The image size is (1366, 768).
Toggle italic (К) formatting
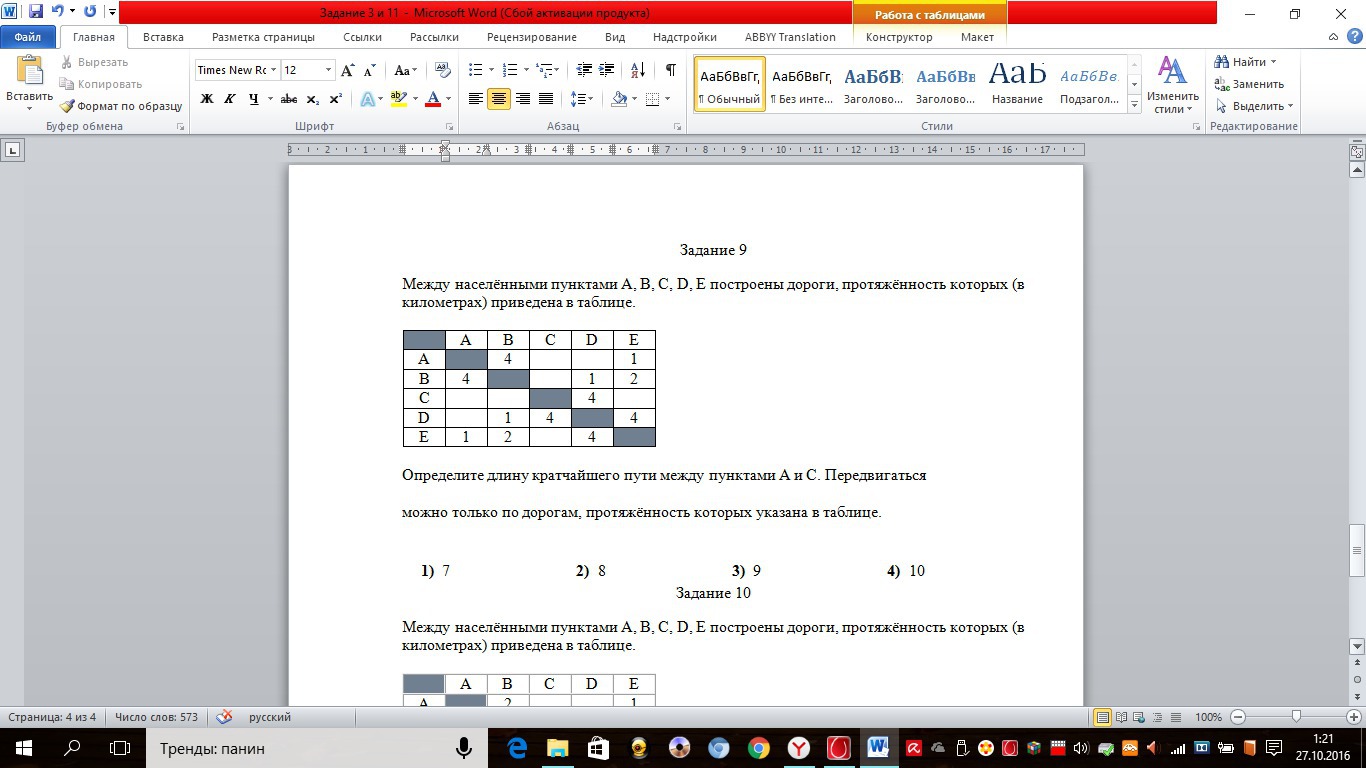(x=230, y=99)
